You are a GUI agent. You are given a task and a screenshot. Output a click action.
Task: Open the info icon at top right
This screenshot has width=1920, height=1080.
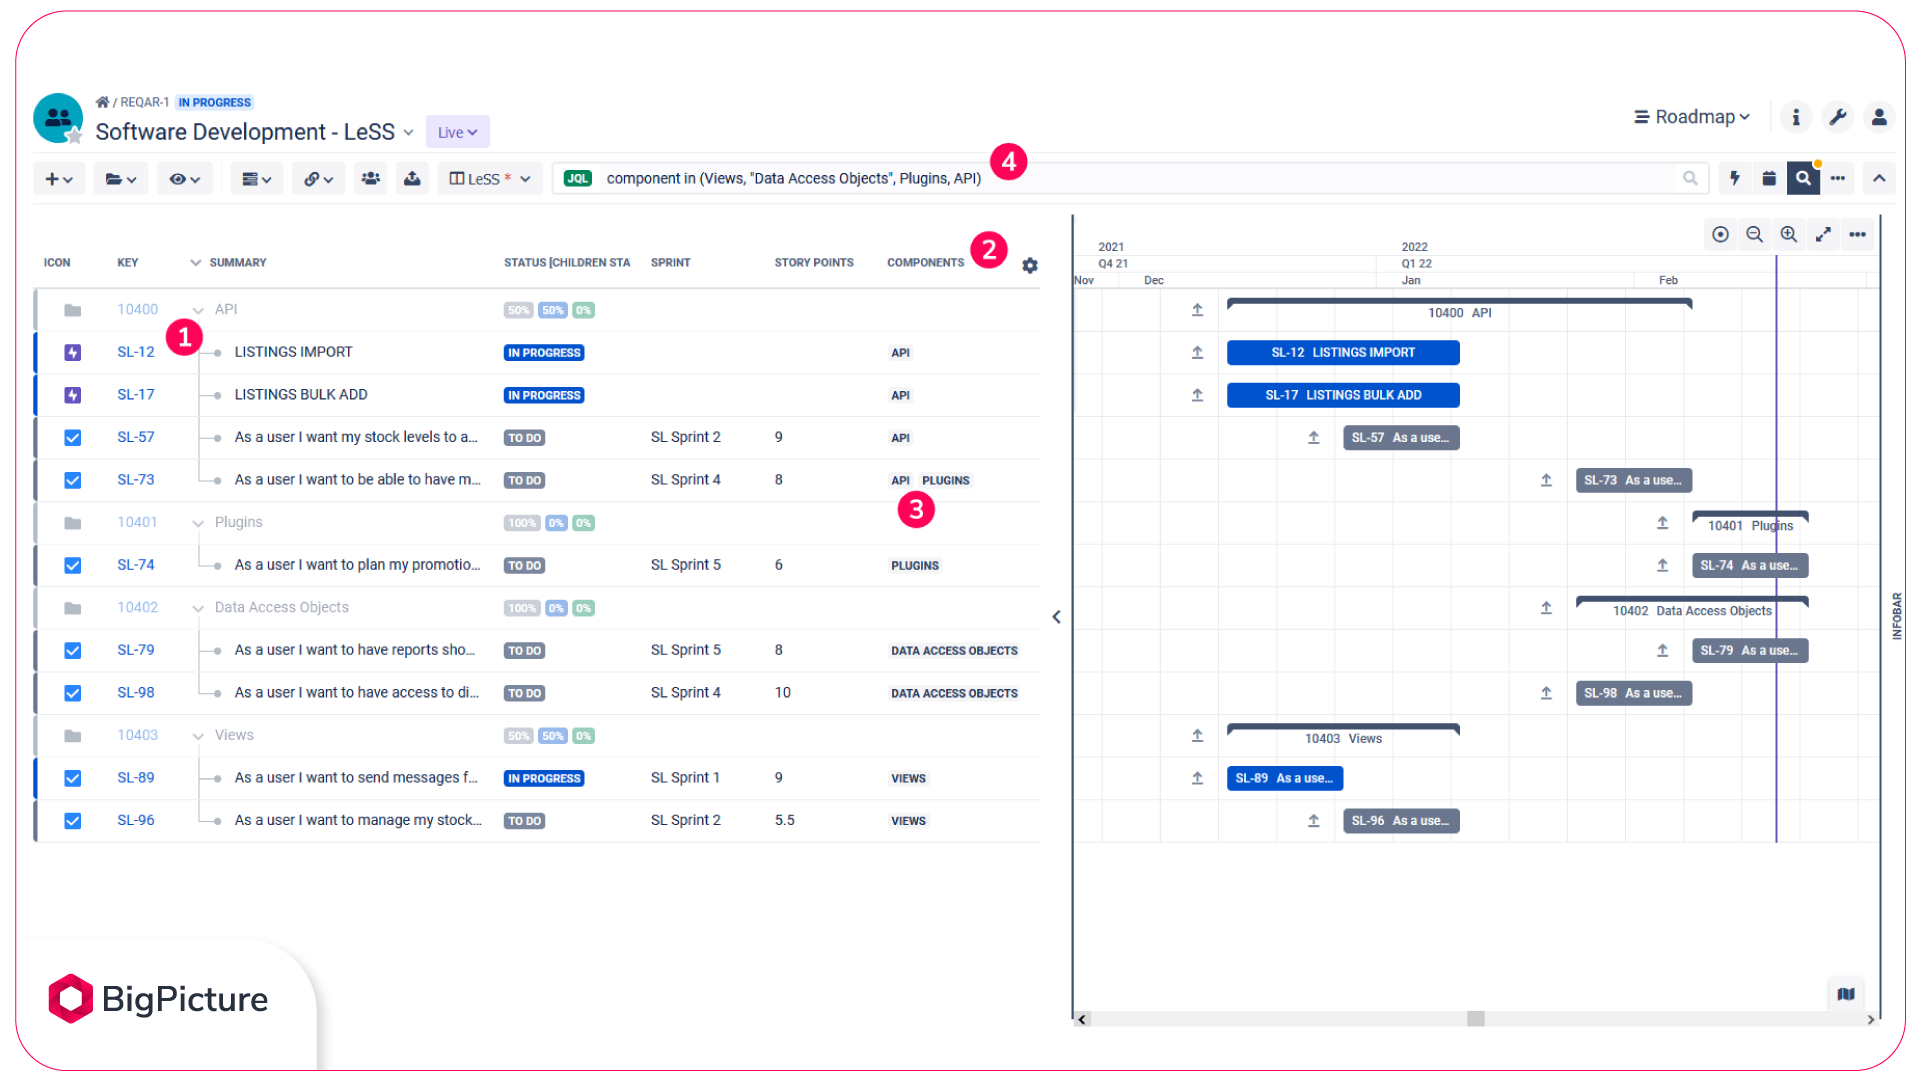pyautogui.click(x=1796, y=117)
